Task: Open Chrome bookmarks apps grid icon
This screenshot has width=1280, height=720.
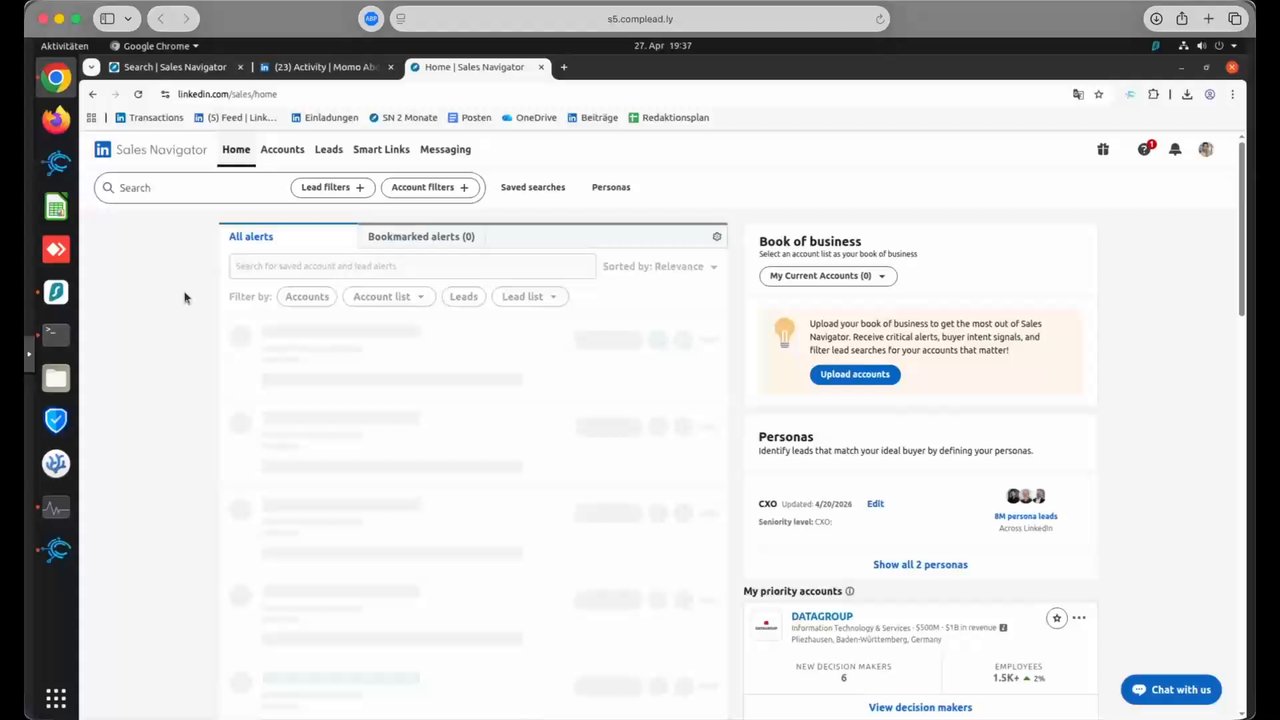Action: pos(92,118)
